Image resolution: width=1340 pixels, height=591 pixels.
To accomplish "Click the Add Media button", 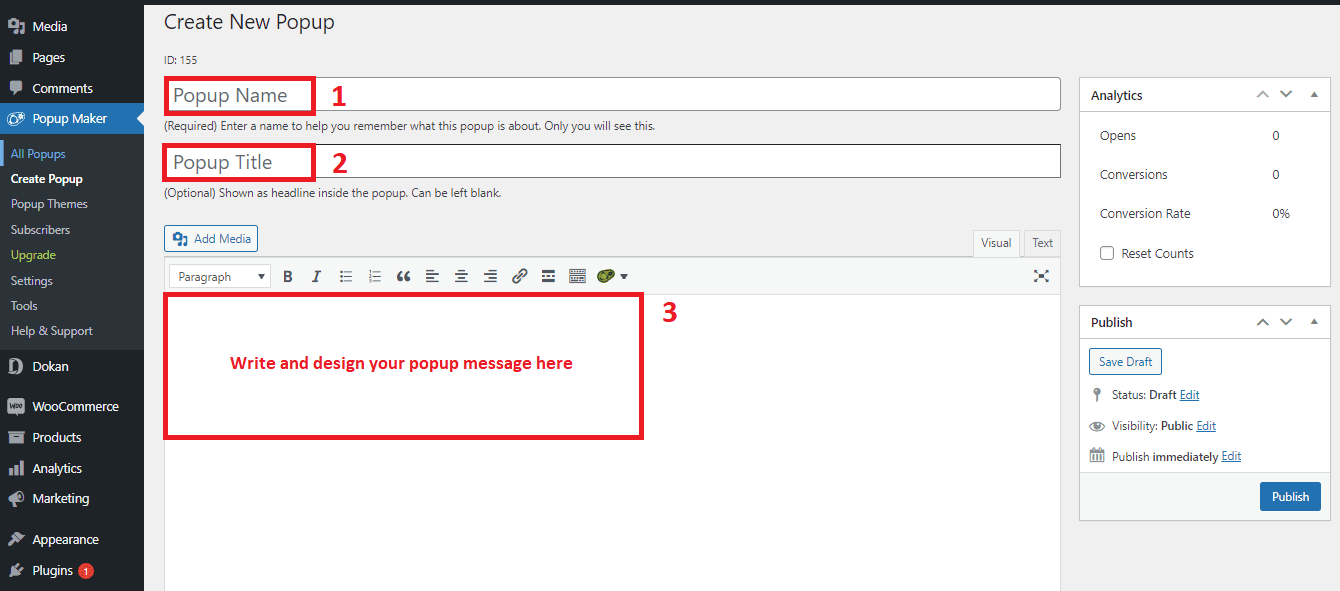I will 211,239.
